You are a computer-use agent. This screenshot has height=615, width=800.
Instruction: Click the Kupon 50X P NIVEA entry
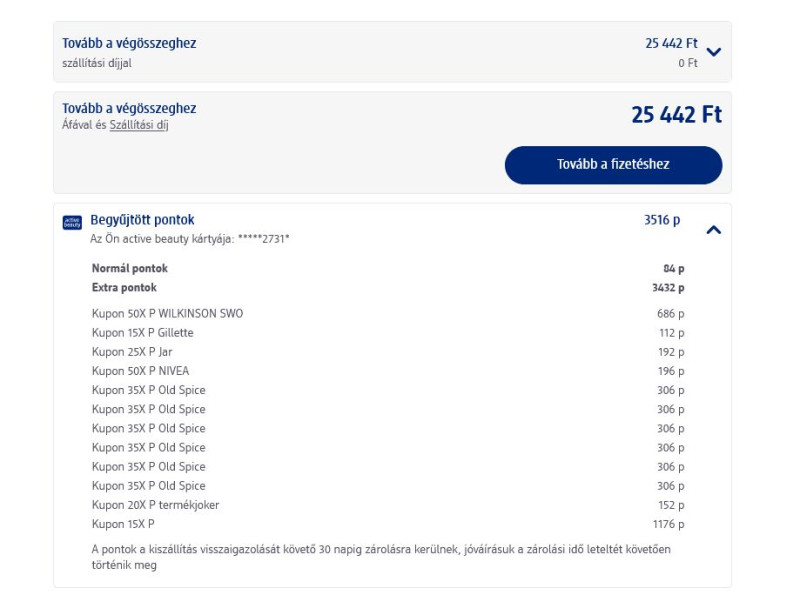(140, 371)
